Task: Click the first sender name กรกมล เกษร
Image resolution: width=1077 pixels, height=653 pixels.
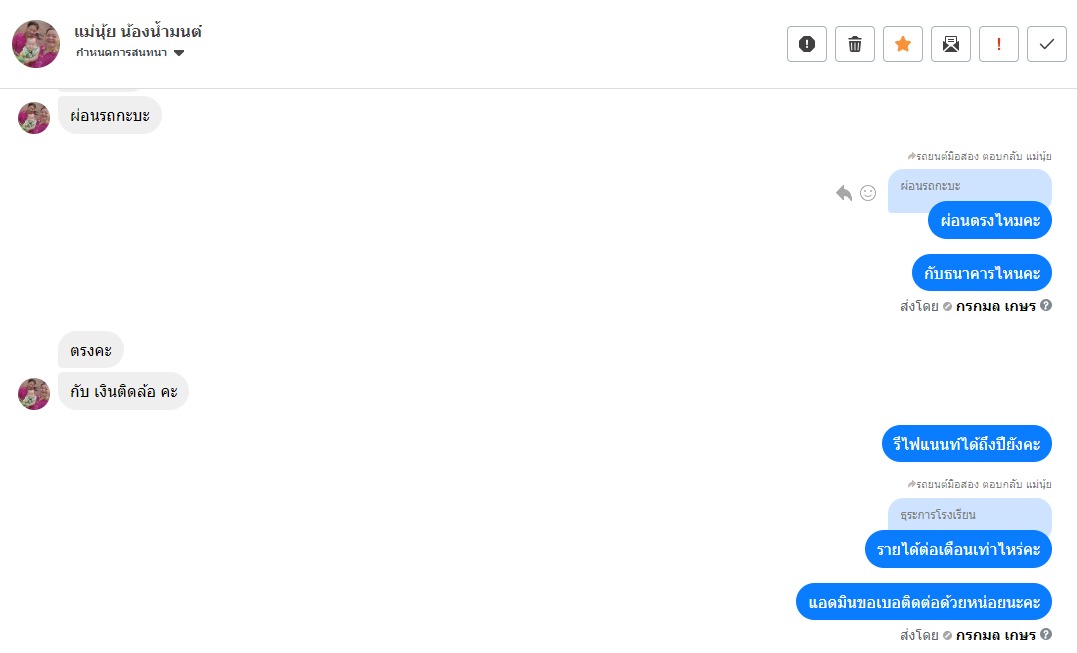Action: point(995,306)
